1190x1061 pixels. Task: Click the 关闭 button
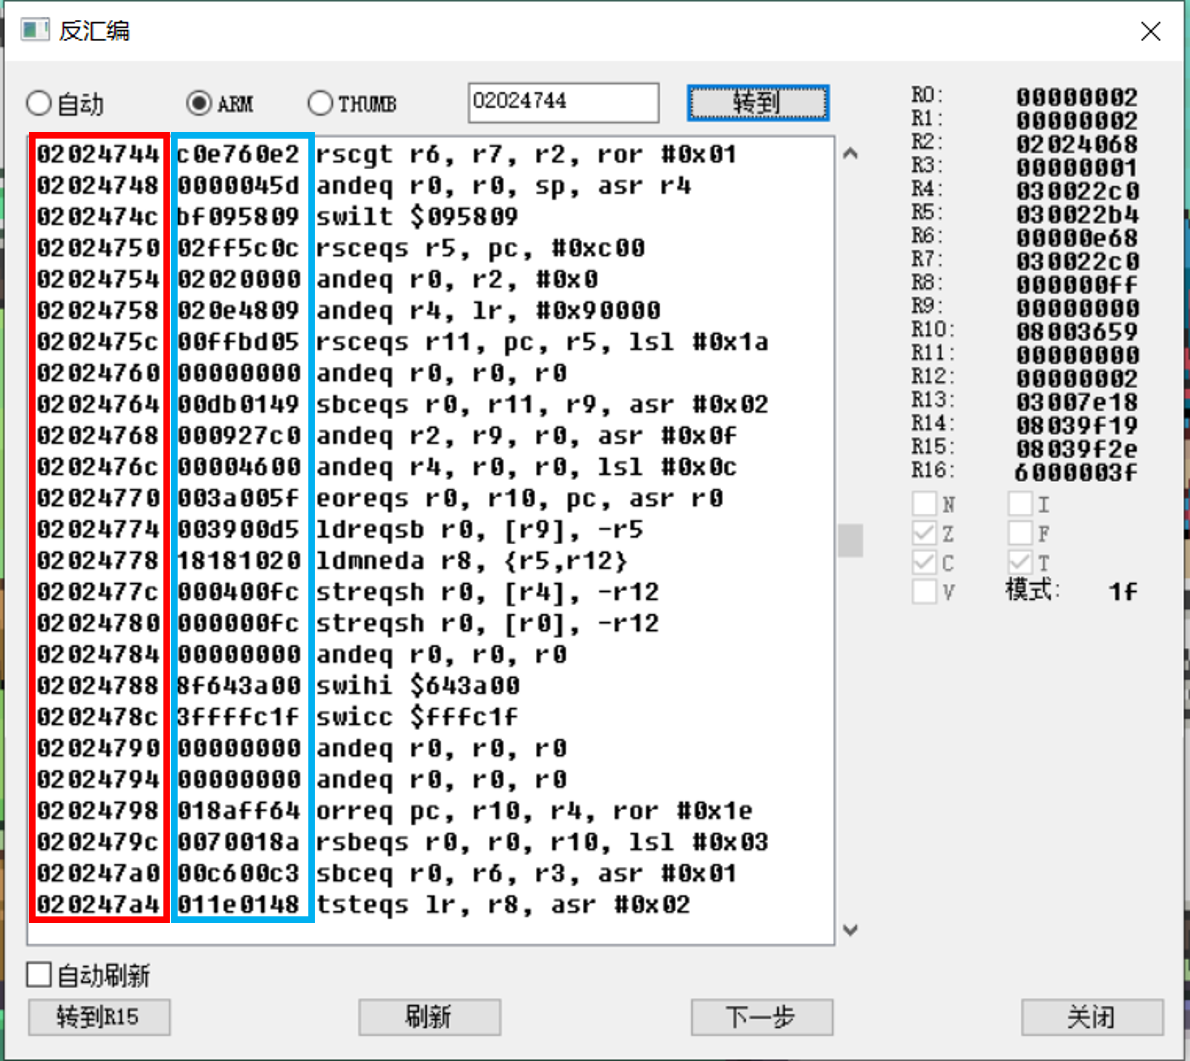1092,1017
